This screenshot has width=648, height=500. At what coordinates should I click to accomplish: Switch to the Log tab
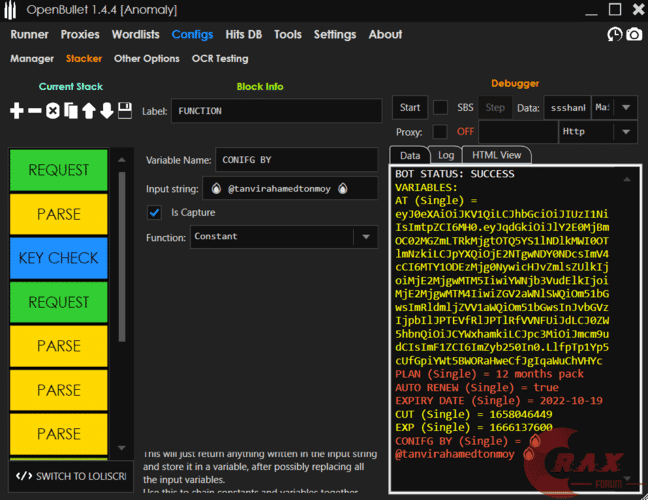click(445, 155)
